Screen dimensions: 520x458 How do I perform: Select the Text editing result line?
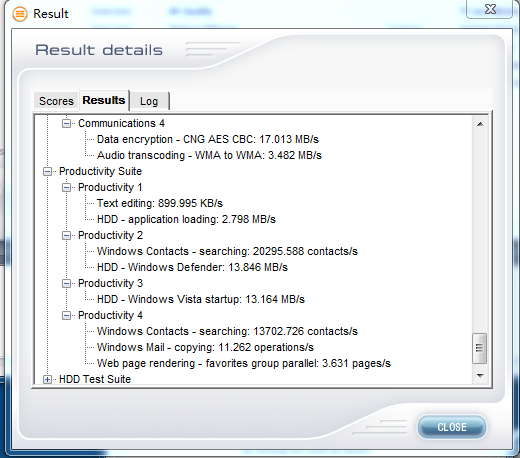(160, 203)
